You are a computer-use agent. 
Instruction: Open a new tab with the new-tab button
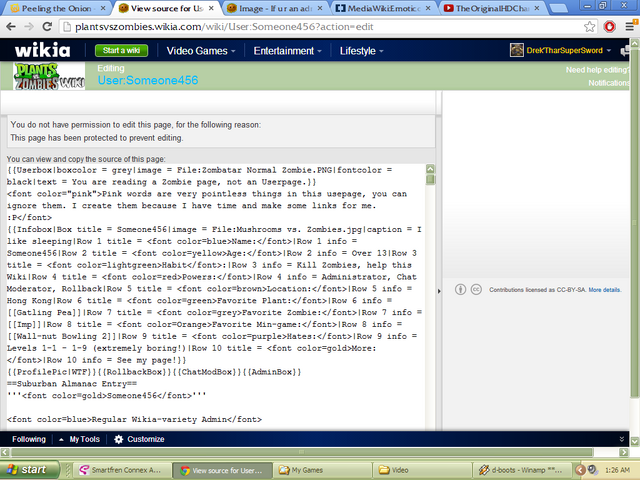558,8
